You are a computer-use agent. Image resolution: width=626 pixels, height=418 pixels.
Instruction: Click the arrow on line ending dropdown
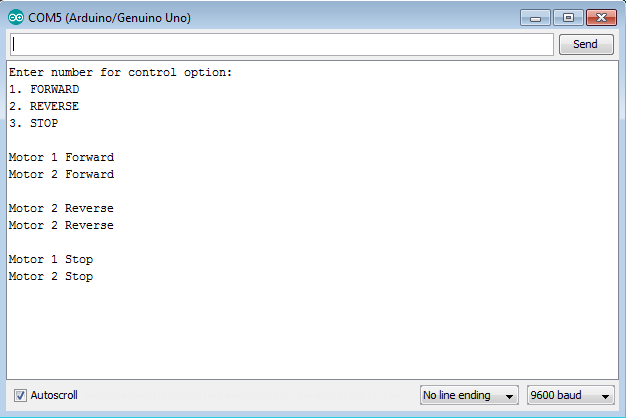coord(509,396)
